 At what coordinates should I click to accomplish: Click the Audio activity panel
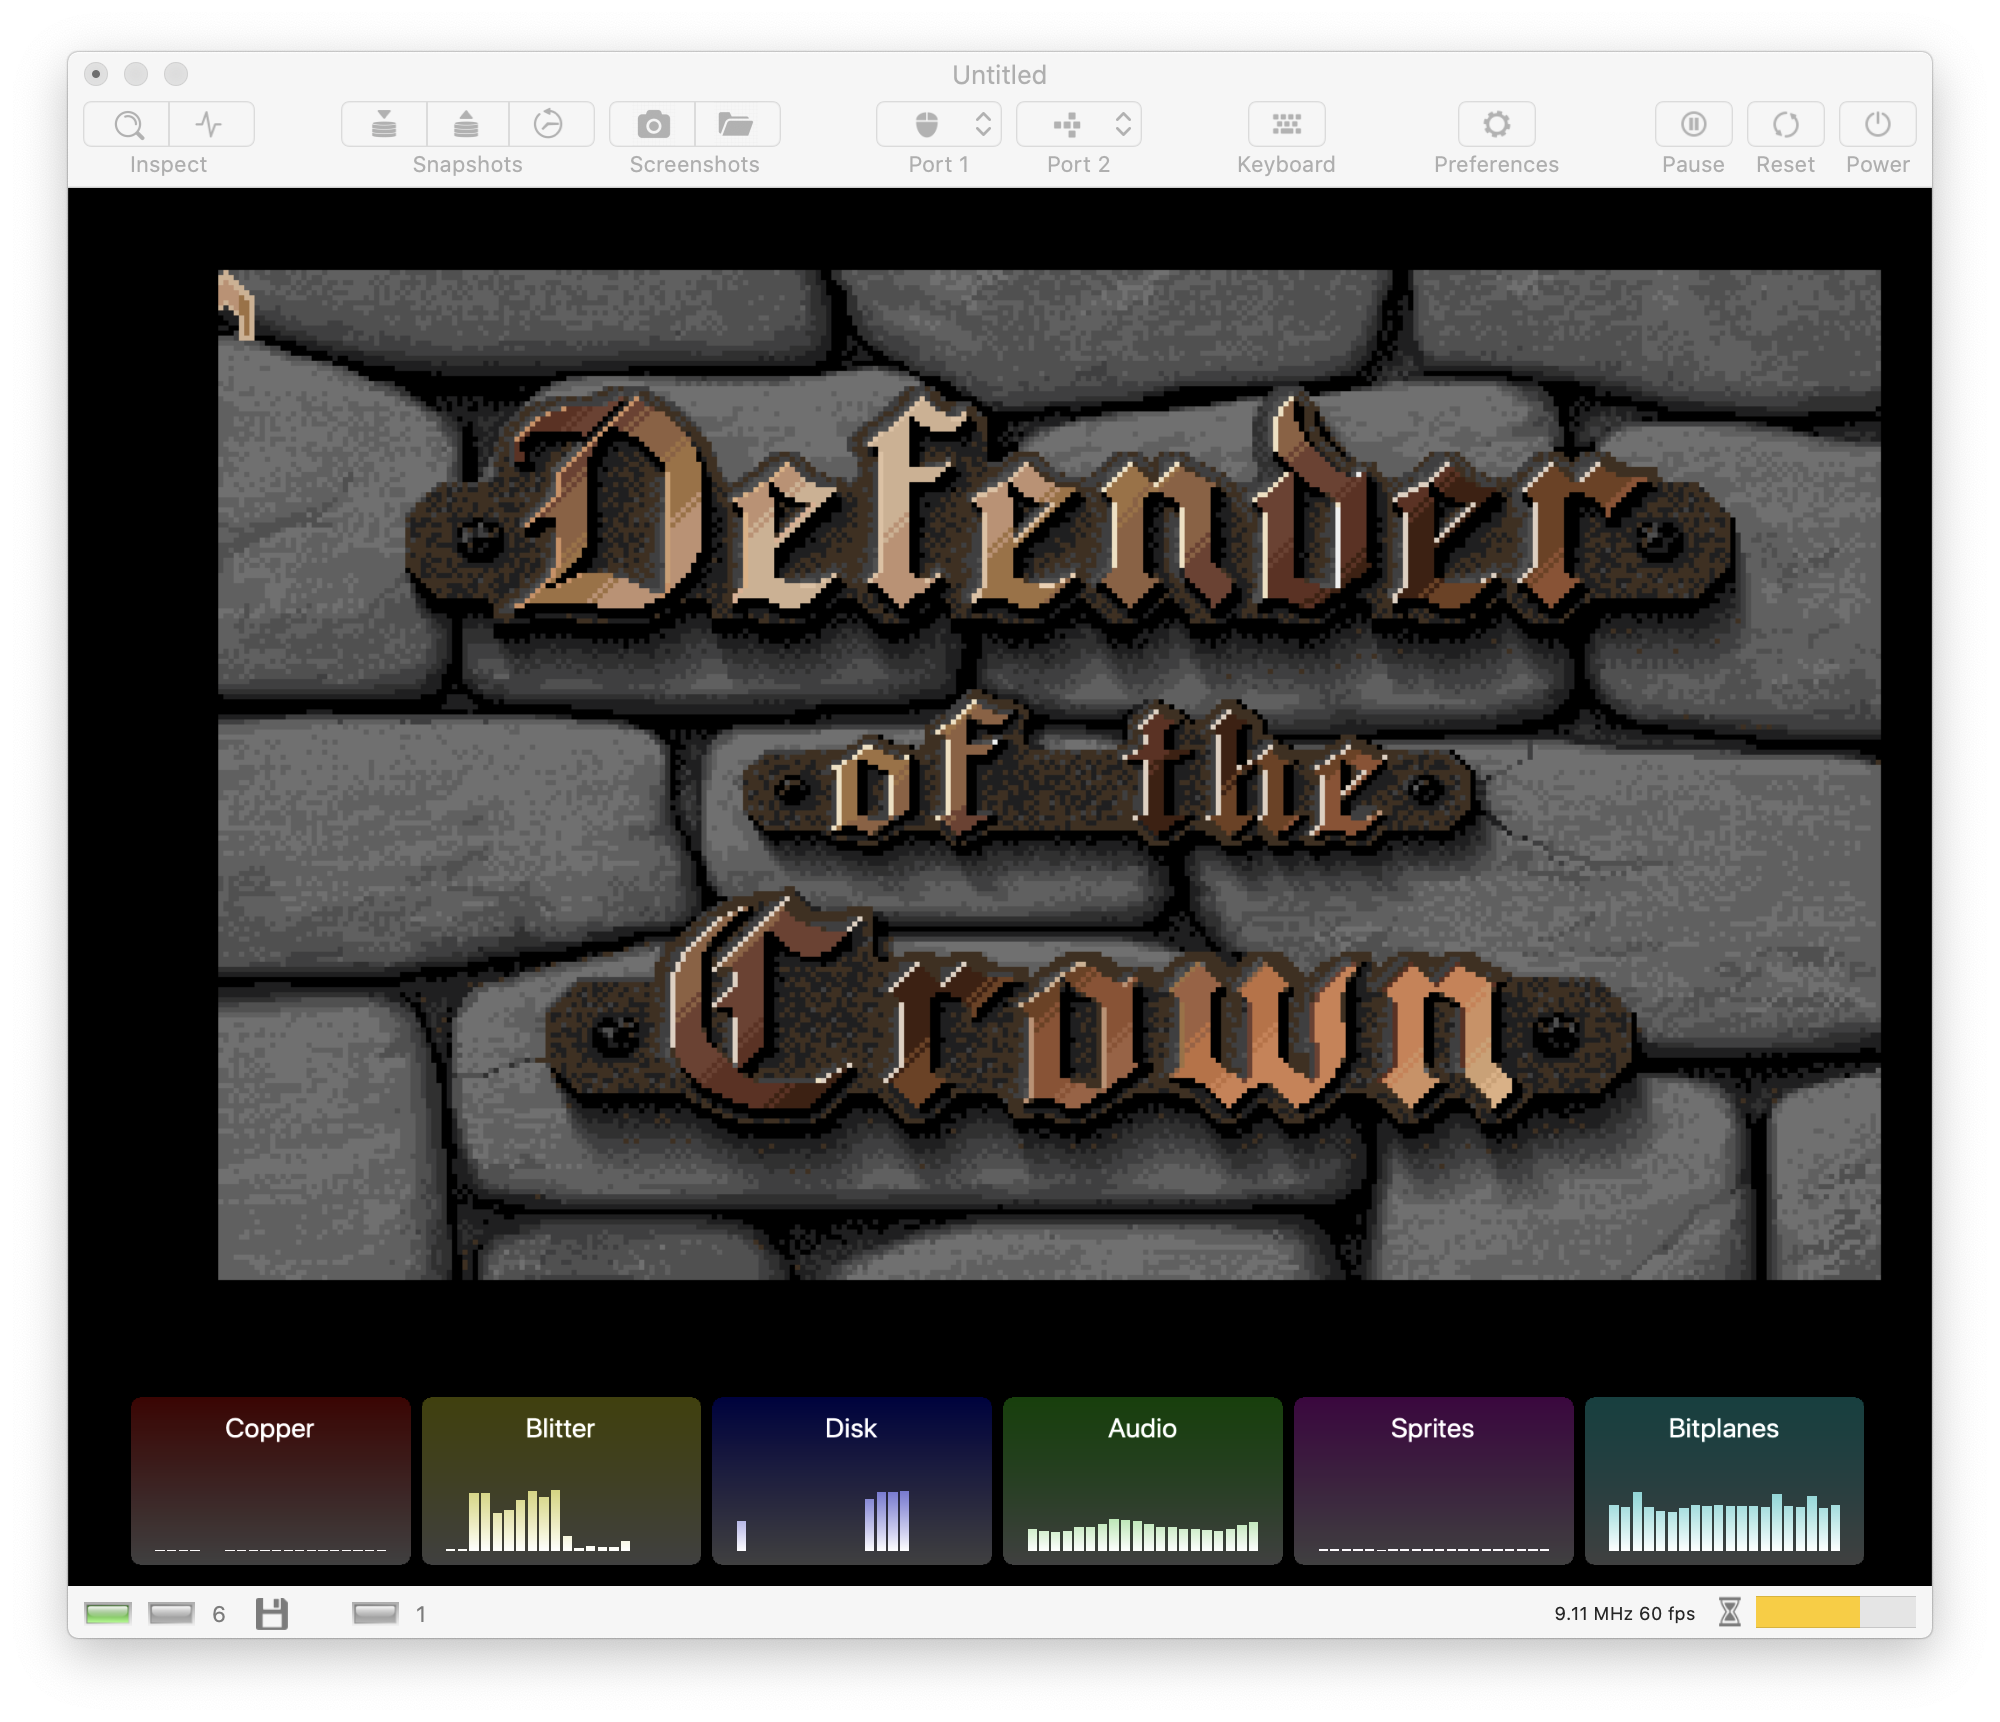point(1143,1480)
